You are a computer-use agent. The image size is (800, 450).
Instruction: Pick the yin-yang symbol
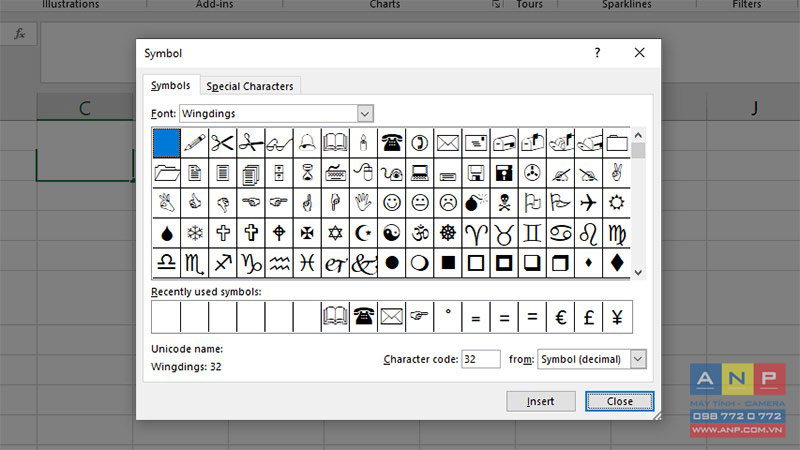tap(391, 233)
